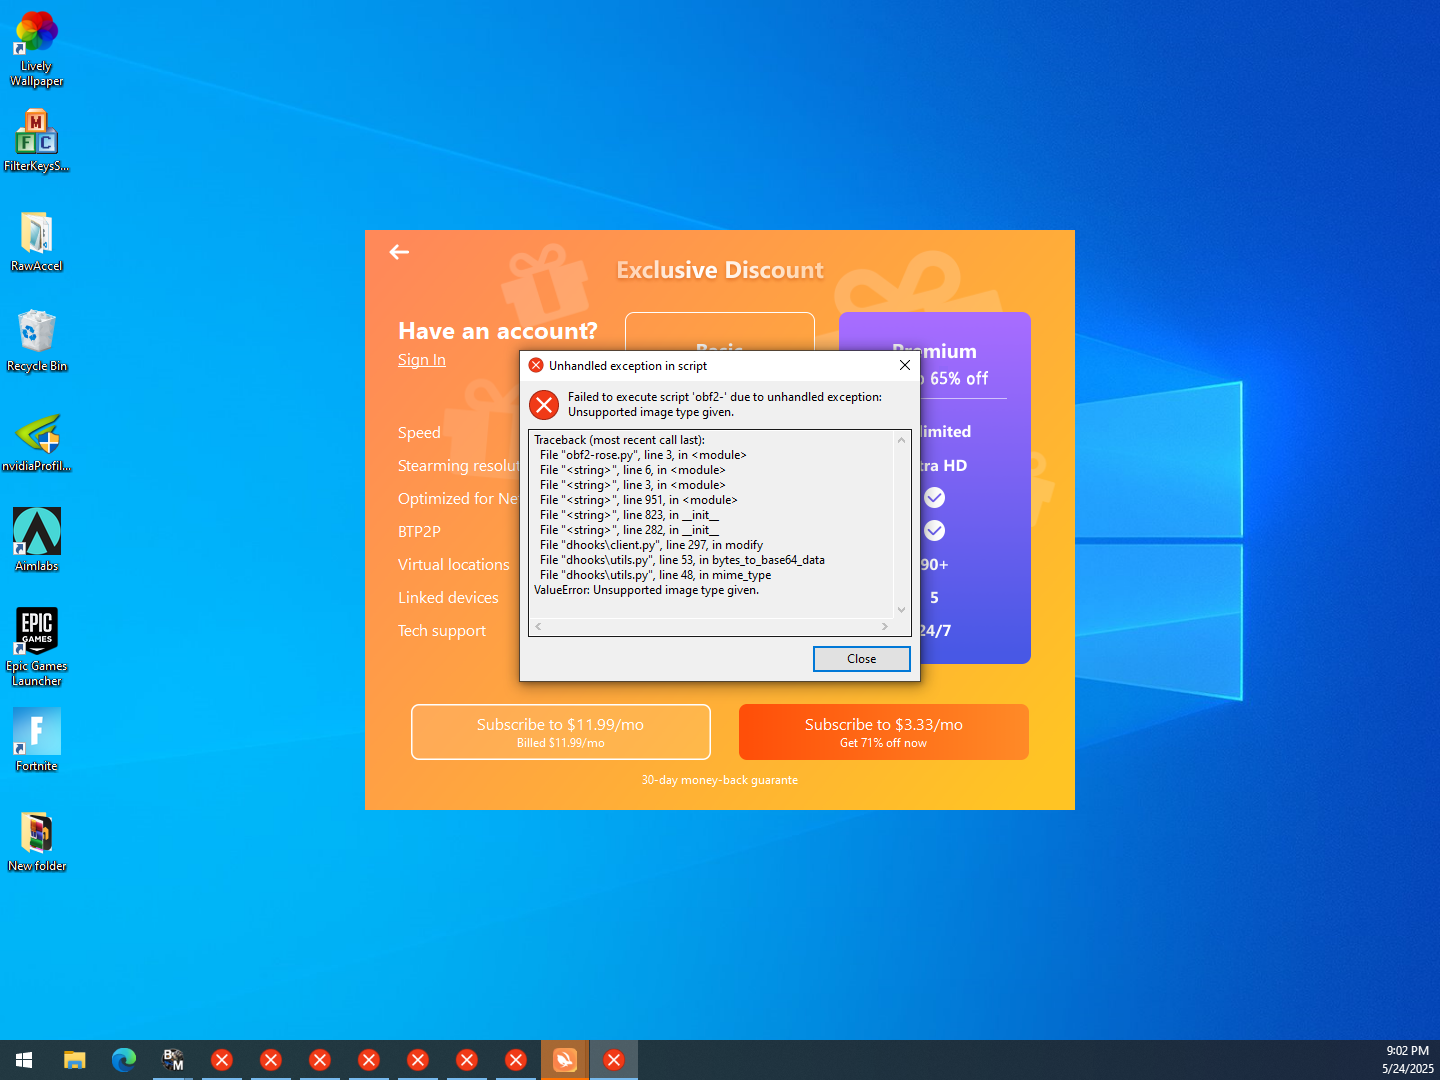Click the 'Have an account?' heading

coord(498,331)
